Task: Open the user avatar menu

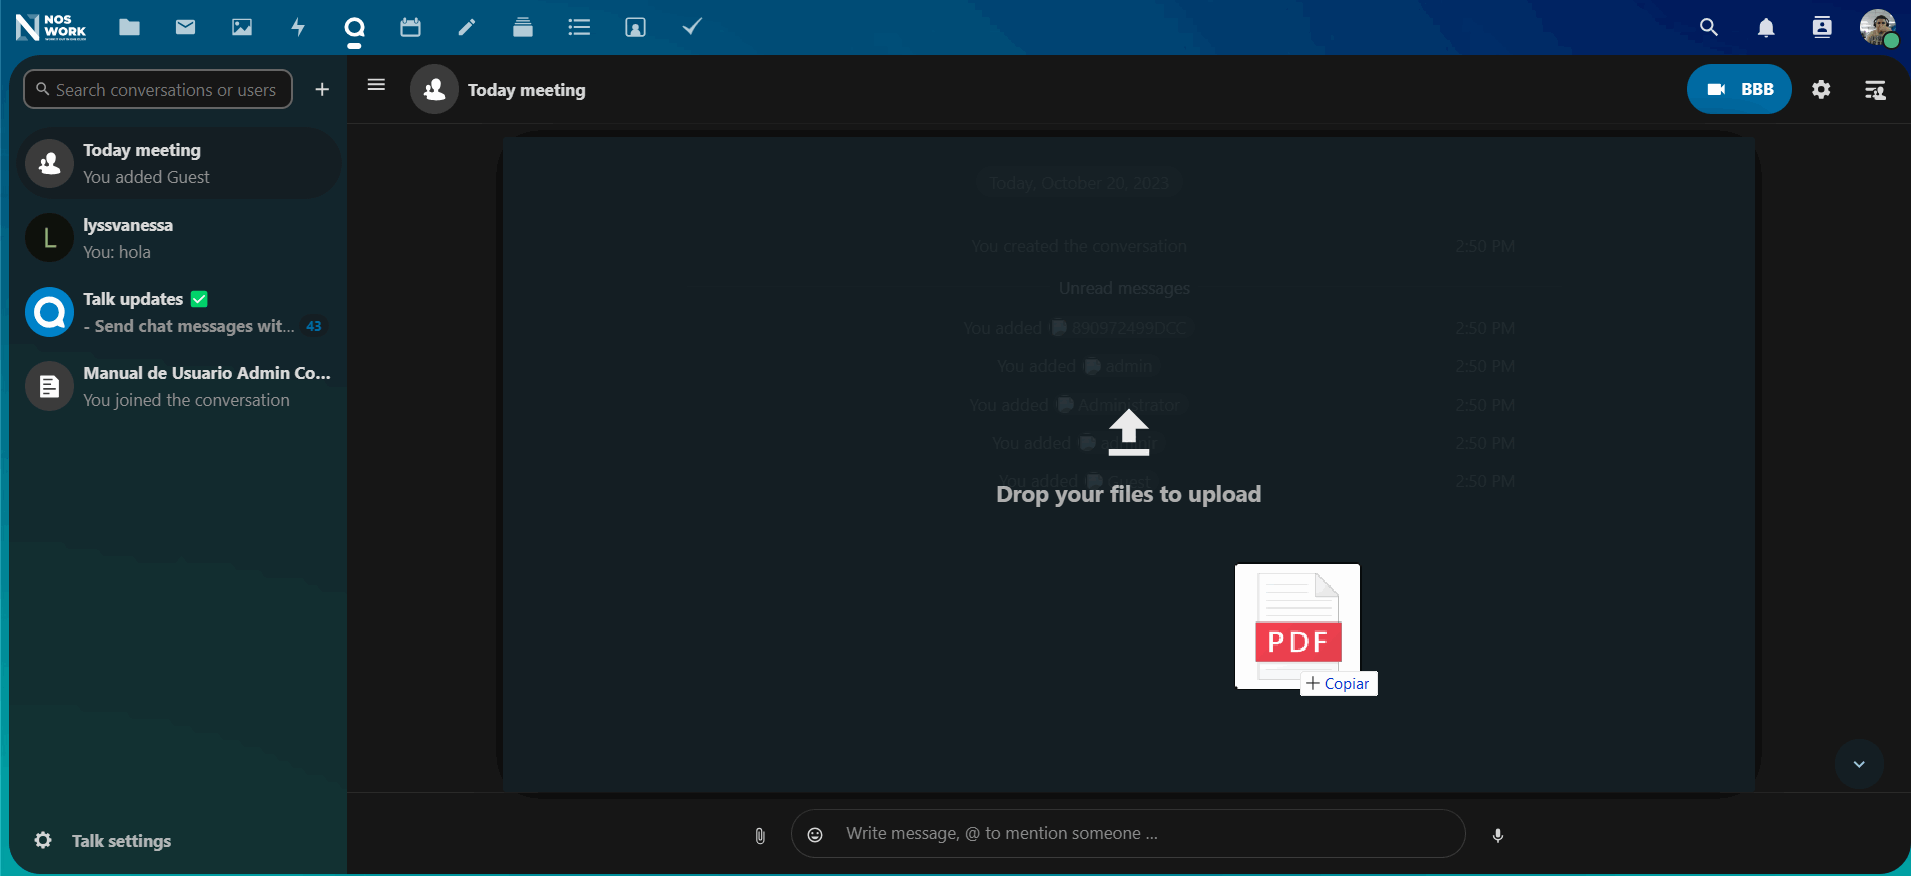Action: click(1878, 27)
